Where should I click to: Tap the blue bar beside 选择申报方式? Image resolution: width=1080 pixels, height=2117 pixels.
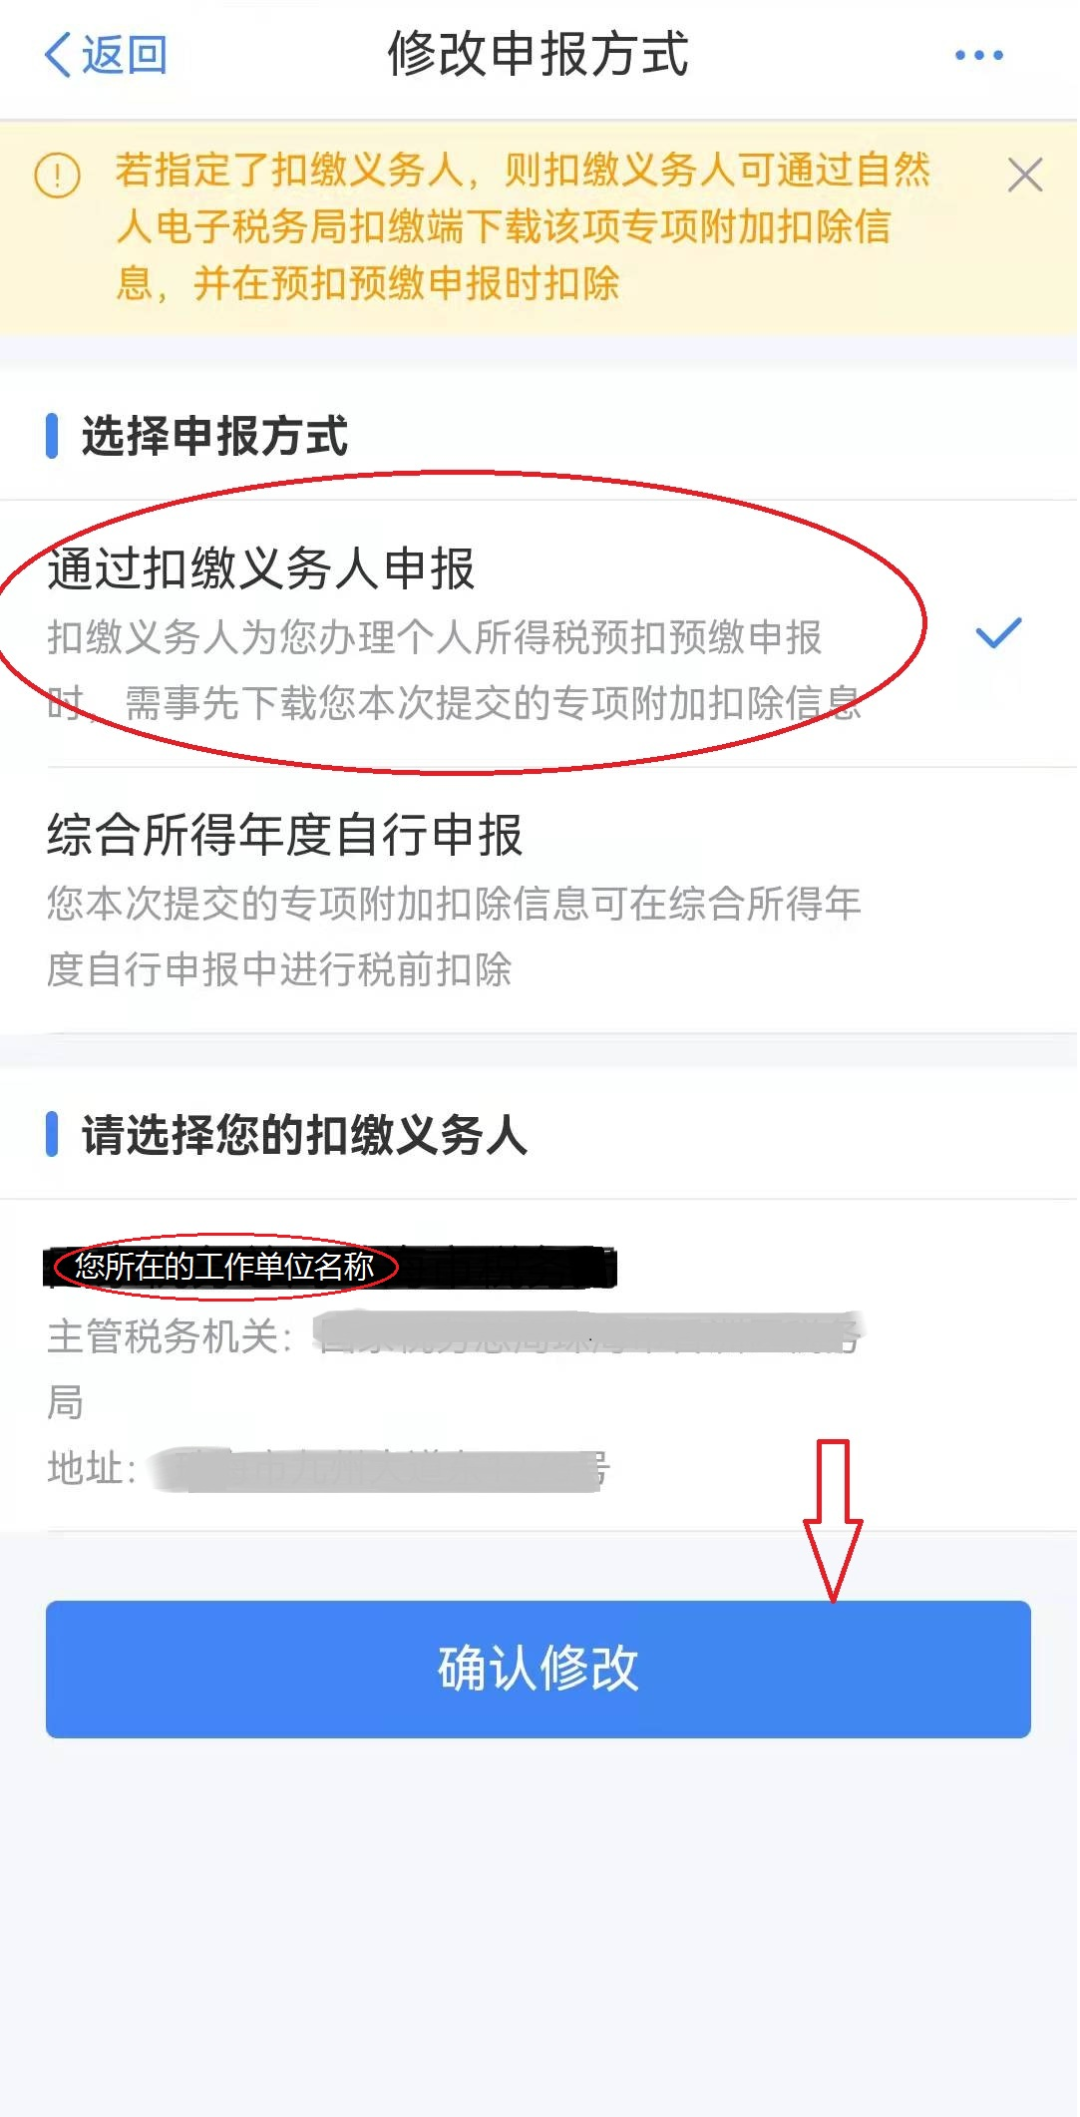point(52,436)
